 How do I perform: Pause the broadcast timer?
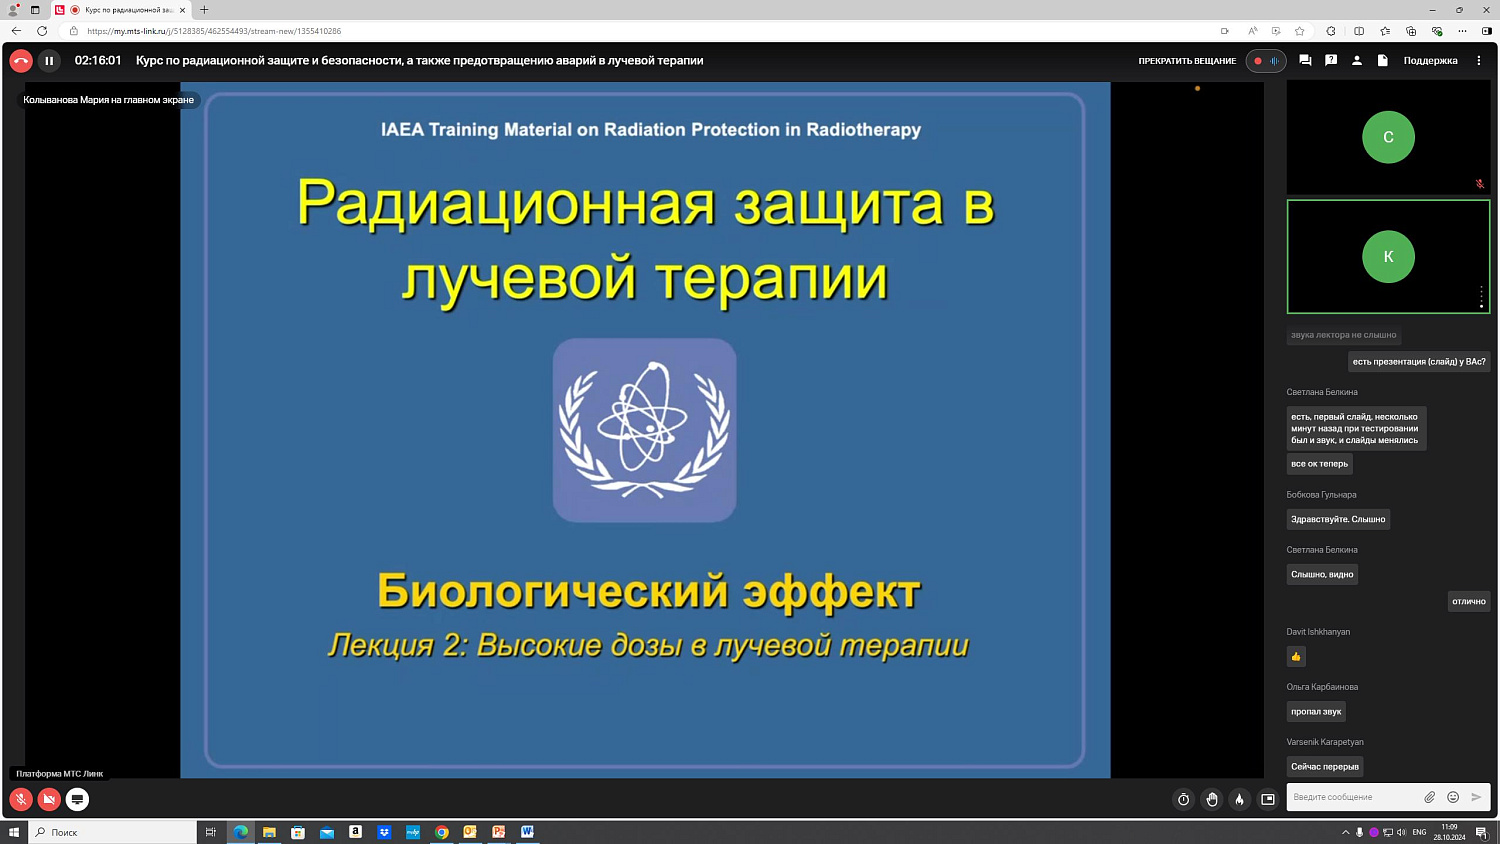(49, 61)
